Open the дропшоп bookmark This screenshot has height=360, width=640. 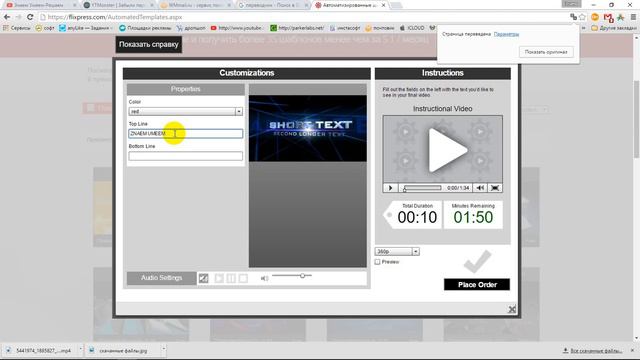pos(191,28)
